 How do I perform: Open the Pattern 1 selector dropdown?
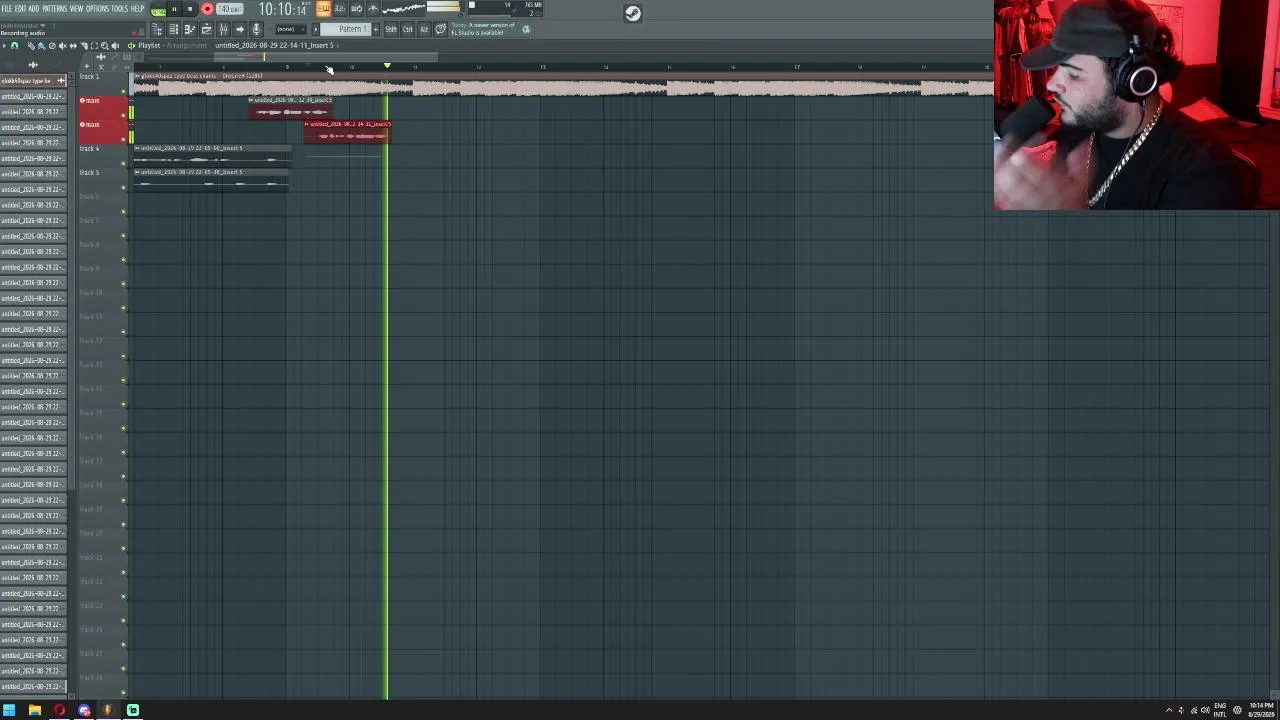pos(346,29)
